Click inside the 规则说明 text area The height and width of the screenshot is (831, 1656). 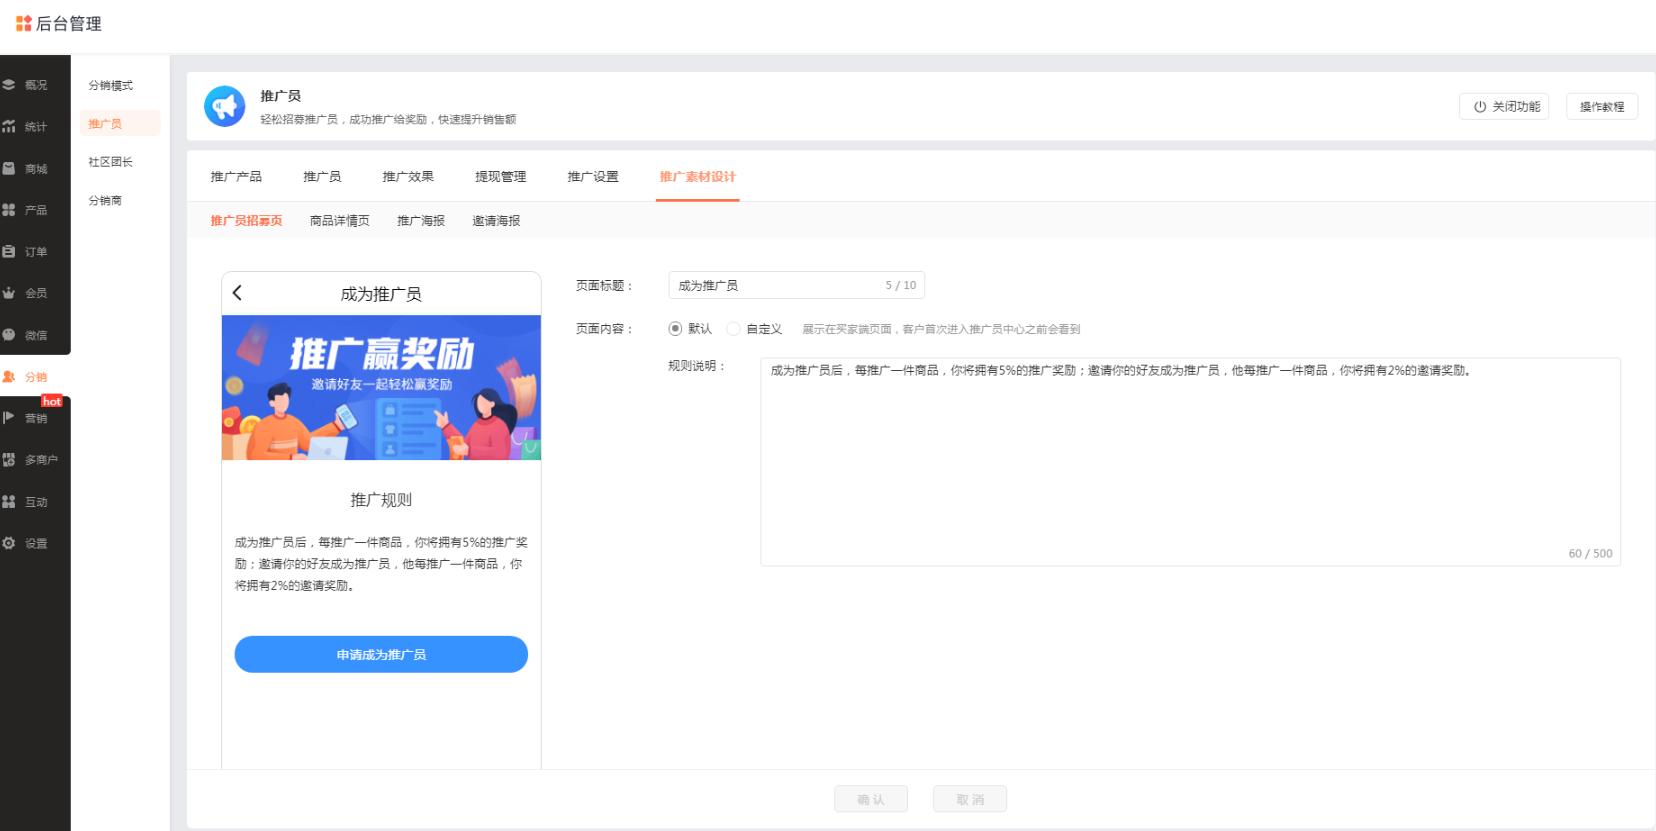[x=1190, y=462]
